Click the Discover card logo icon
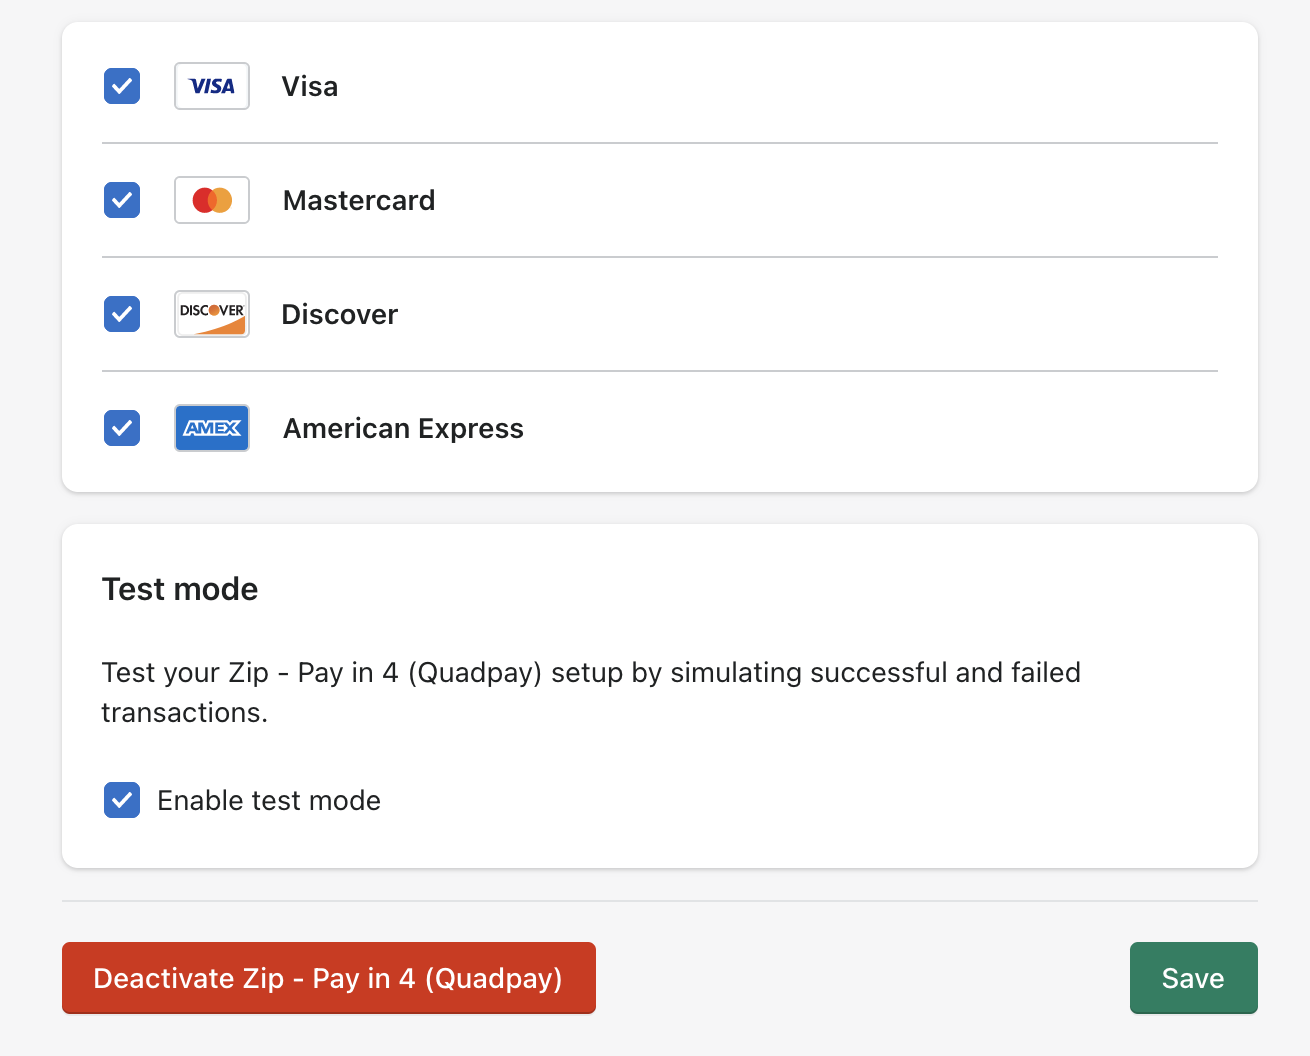Screen dimensions: 1310x1056 coord(212,314)
